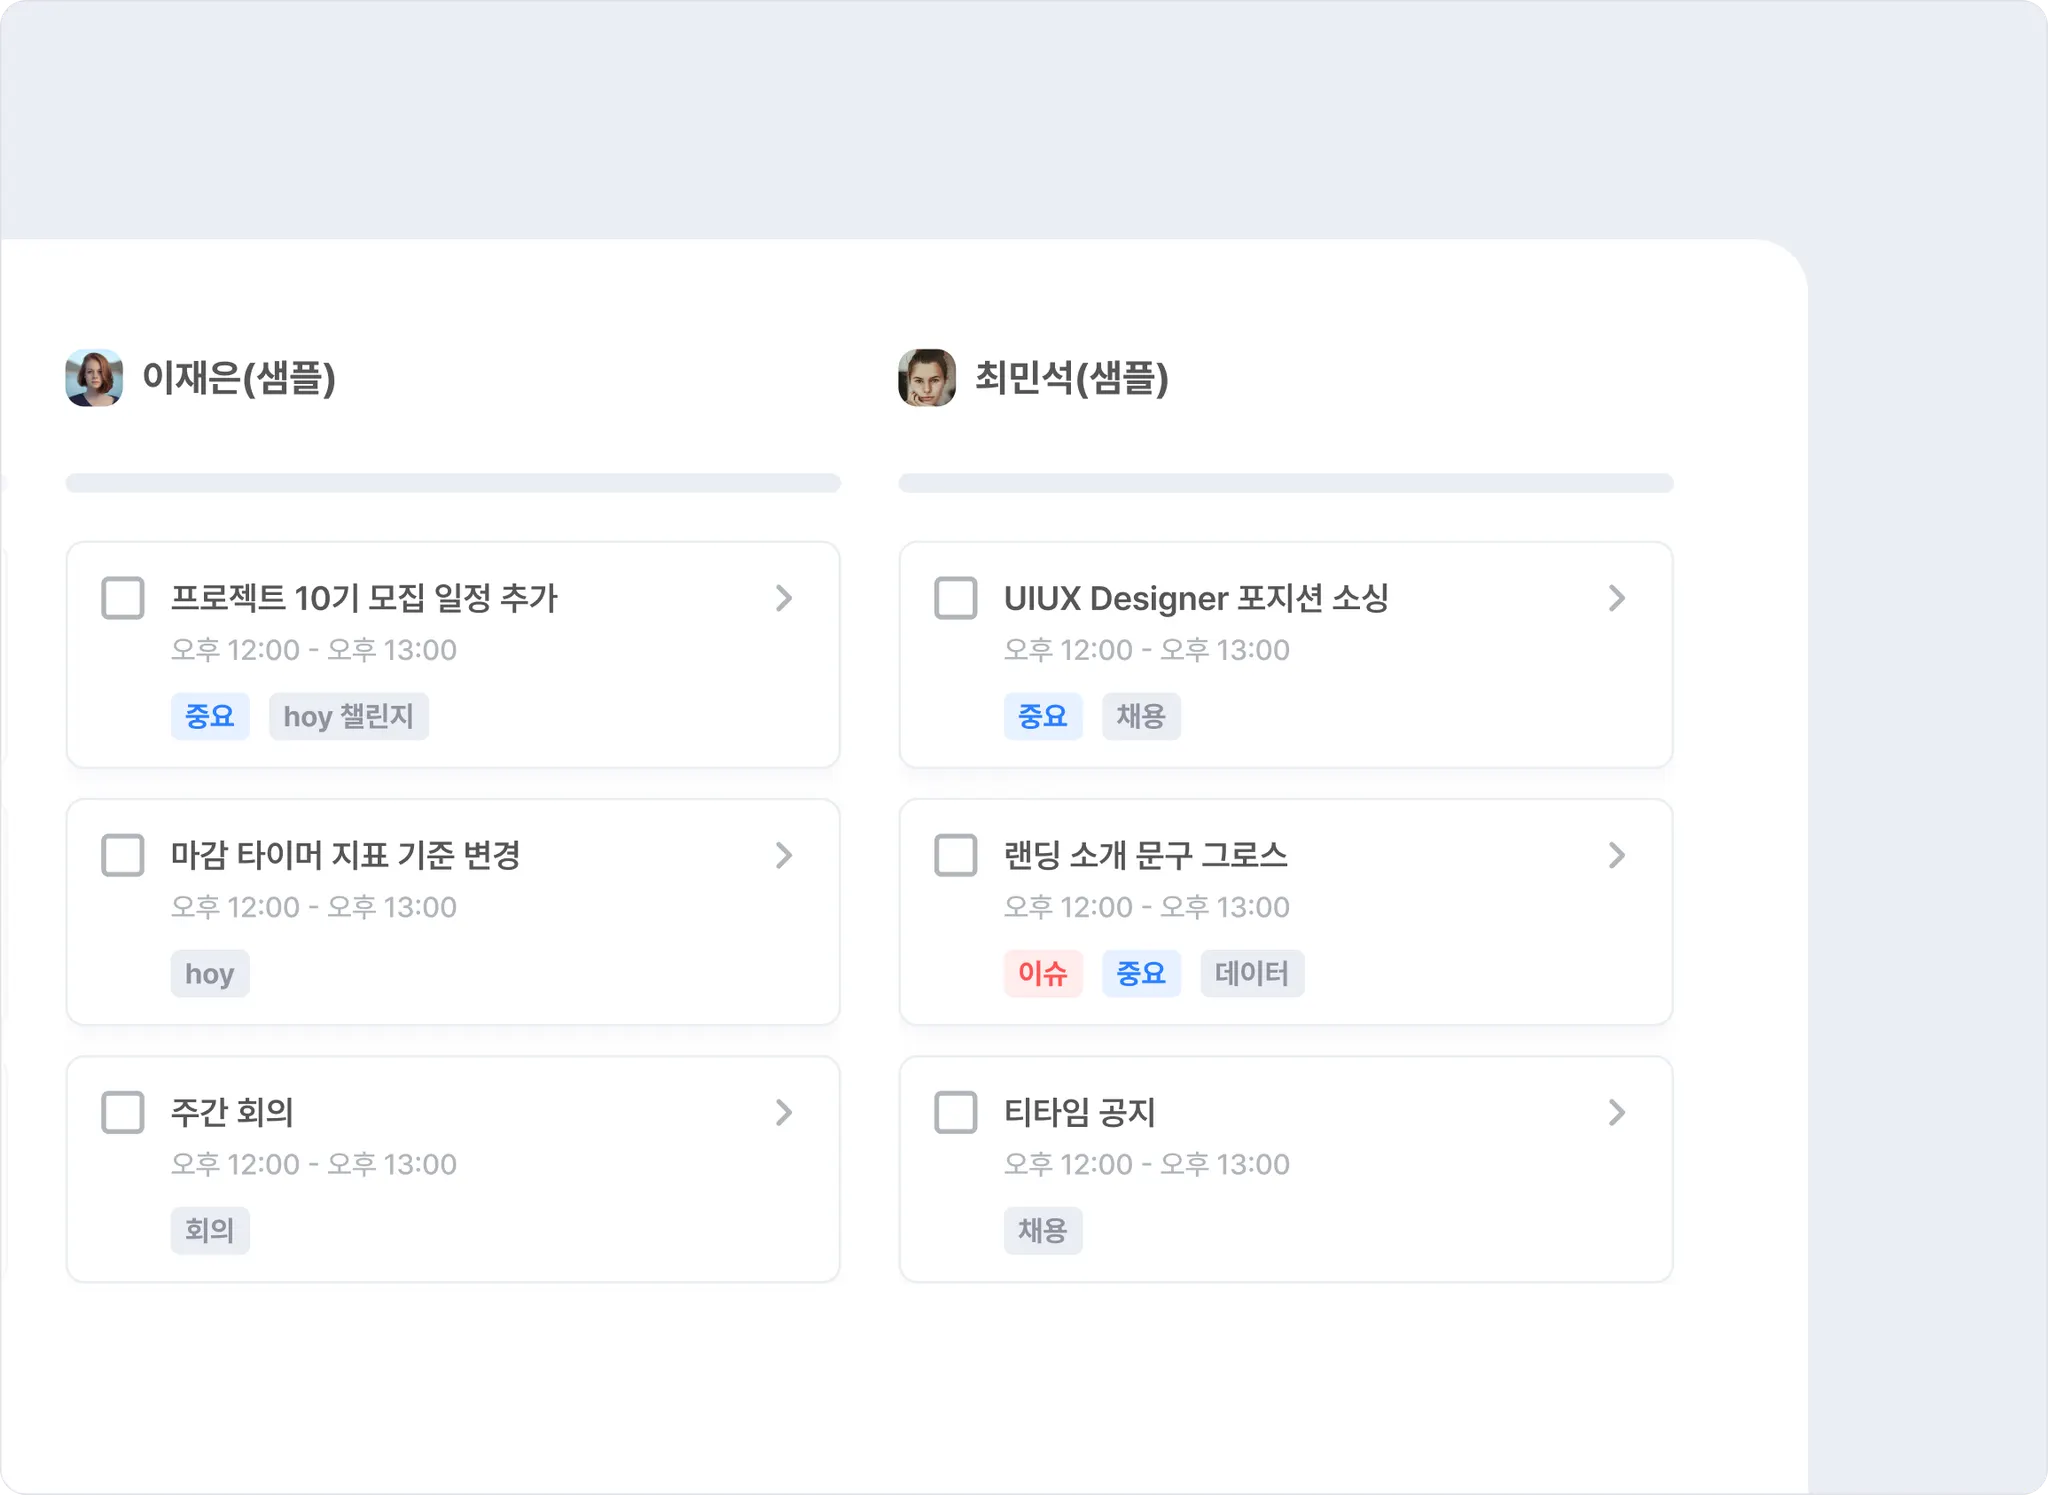Expand 프로젝트 10기 모집 일정 추가 chevron

tap(784, 598)
